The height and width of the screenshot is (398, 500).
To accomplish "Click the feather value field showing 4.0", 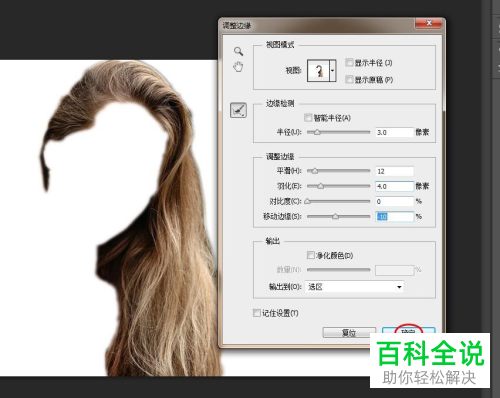I will coord(394,186).
